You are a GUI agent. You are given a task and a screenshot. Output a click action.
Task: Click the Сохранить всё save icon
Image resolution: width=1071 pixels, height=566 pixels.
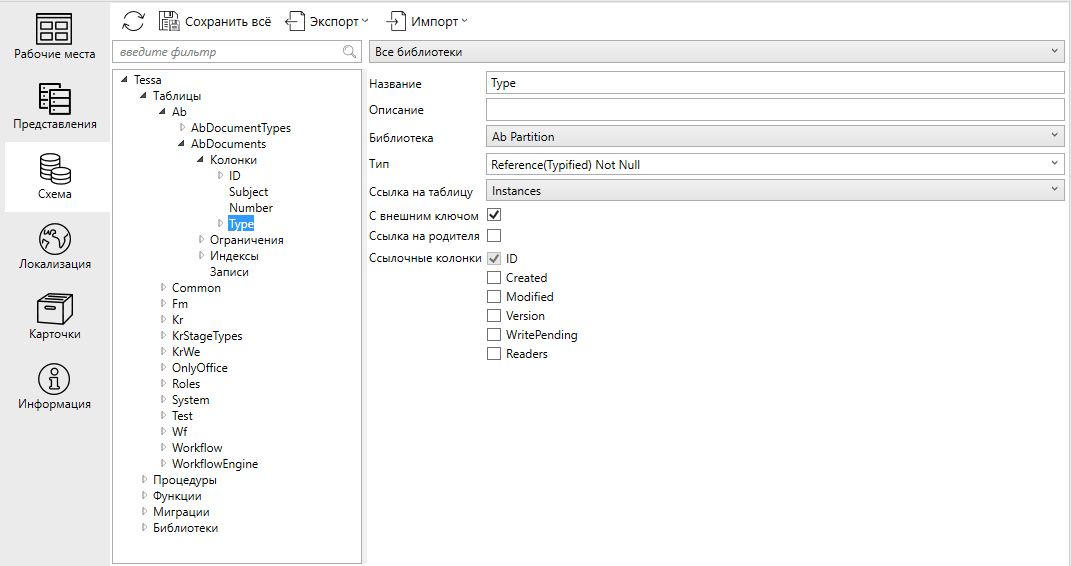(x=169, y=21)
